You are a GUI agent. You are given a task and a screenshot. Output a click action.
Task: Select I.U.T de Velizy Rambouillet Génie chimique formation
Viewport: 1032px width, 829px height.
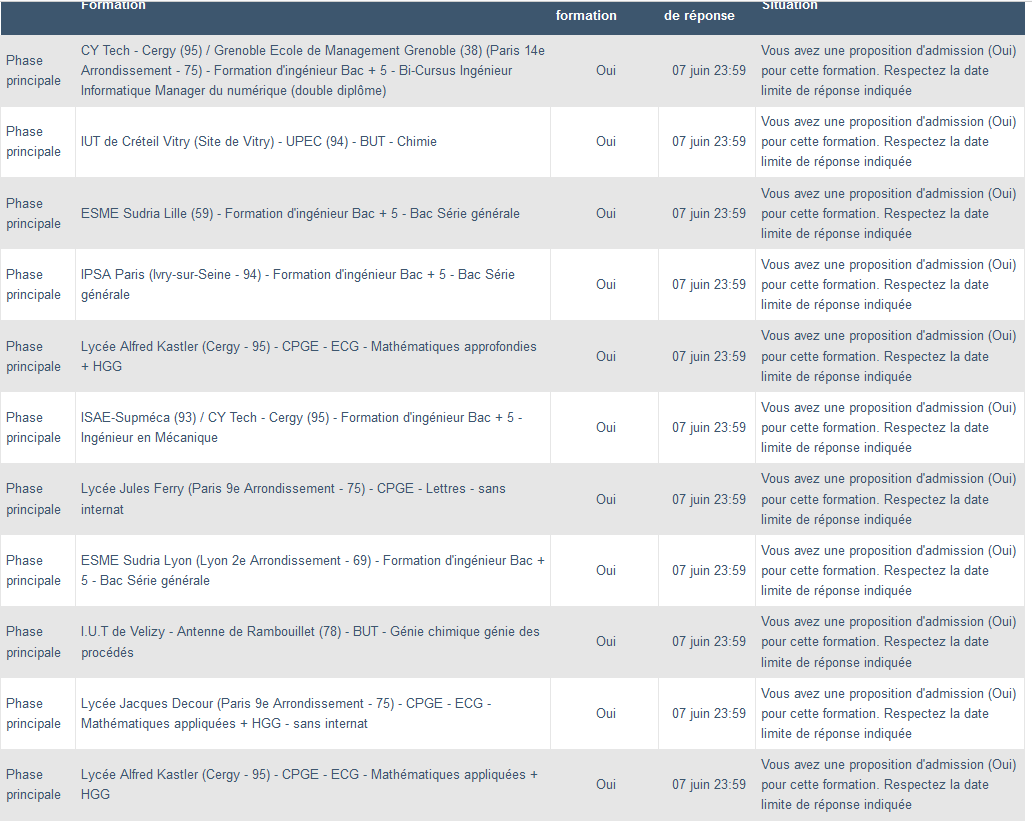[x=310, y=641]
